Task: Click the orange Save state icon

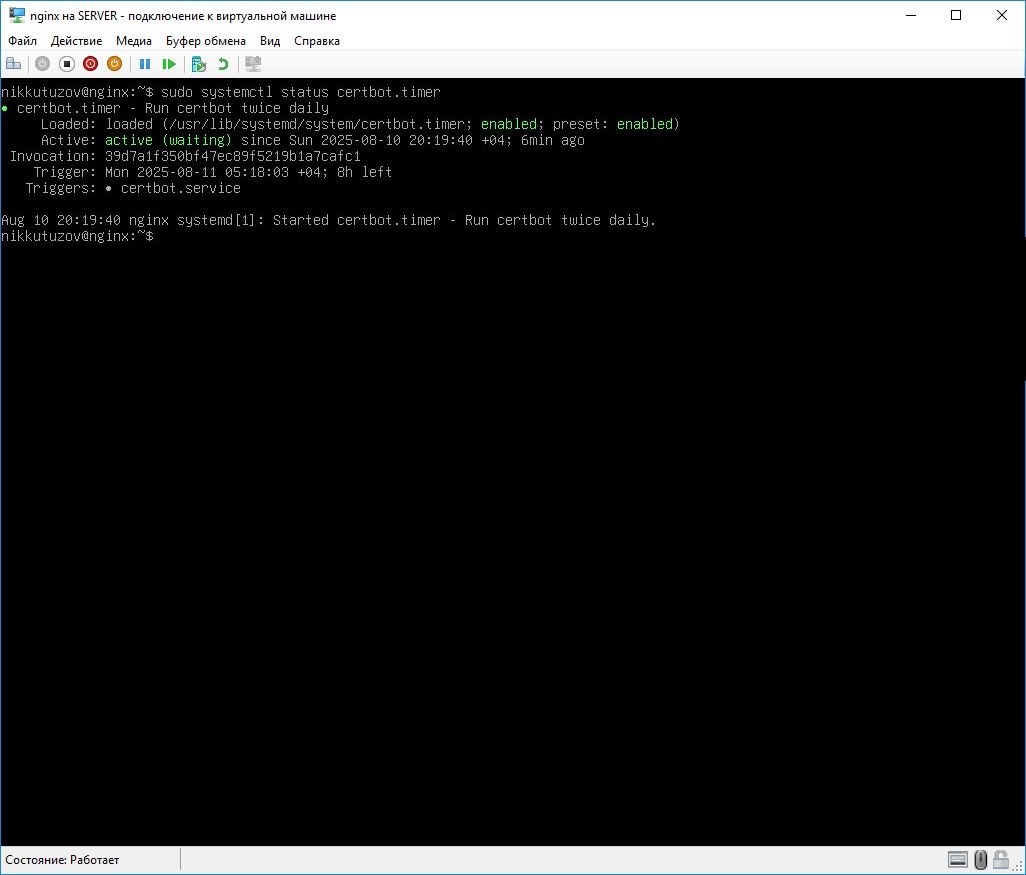Action: [x=114, y=64]
